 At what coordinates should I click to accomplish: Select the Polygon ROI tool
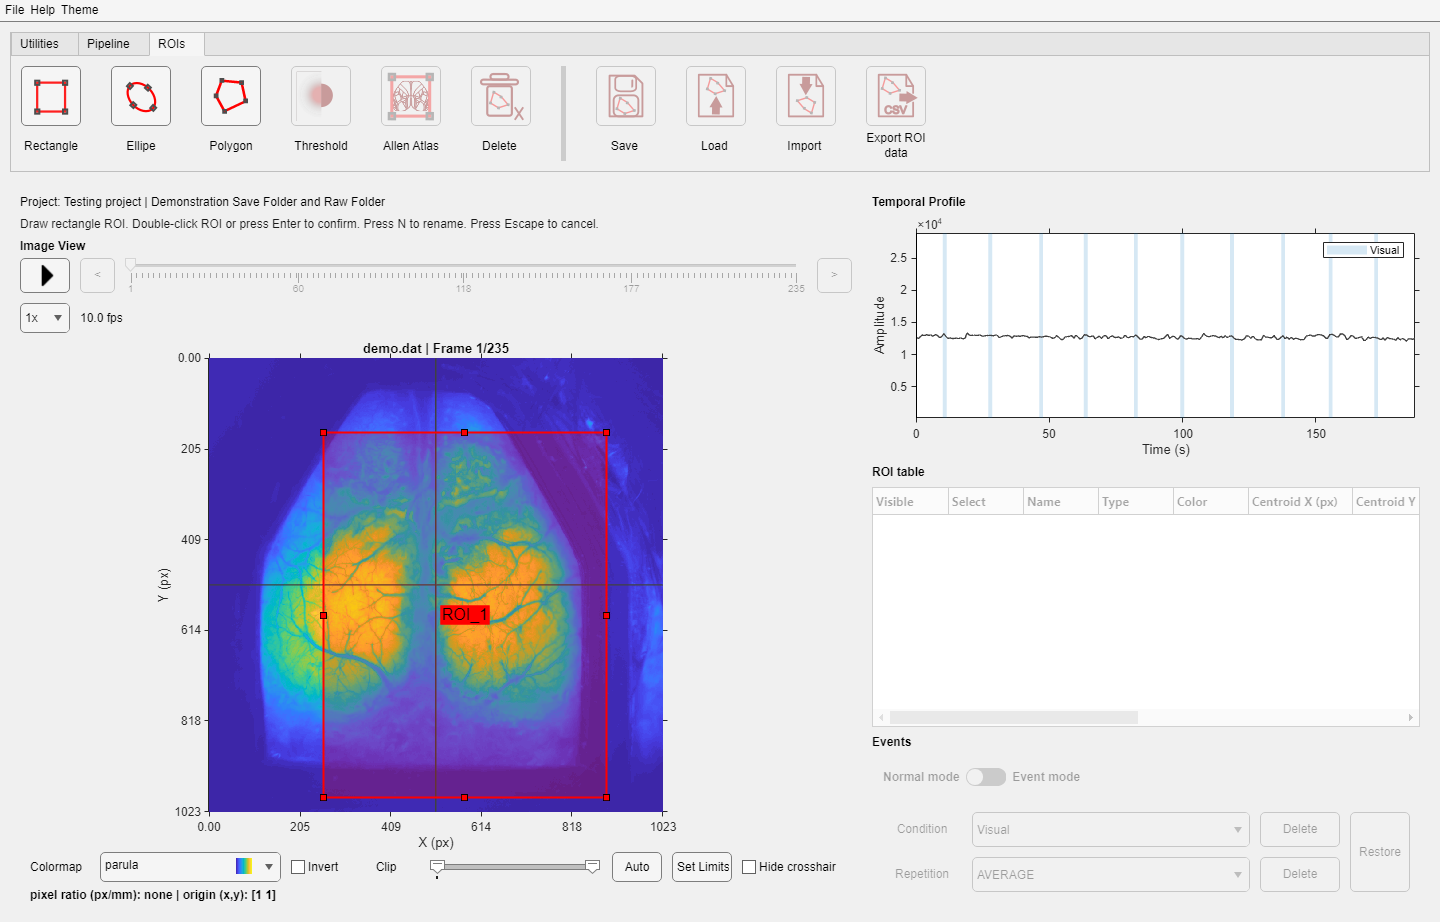point(231,96)
